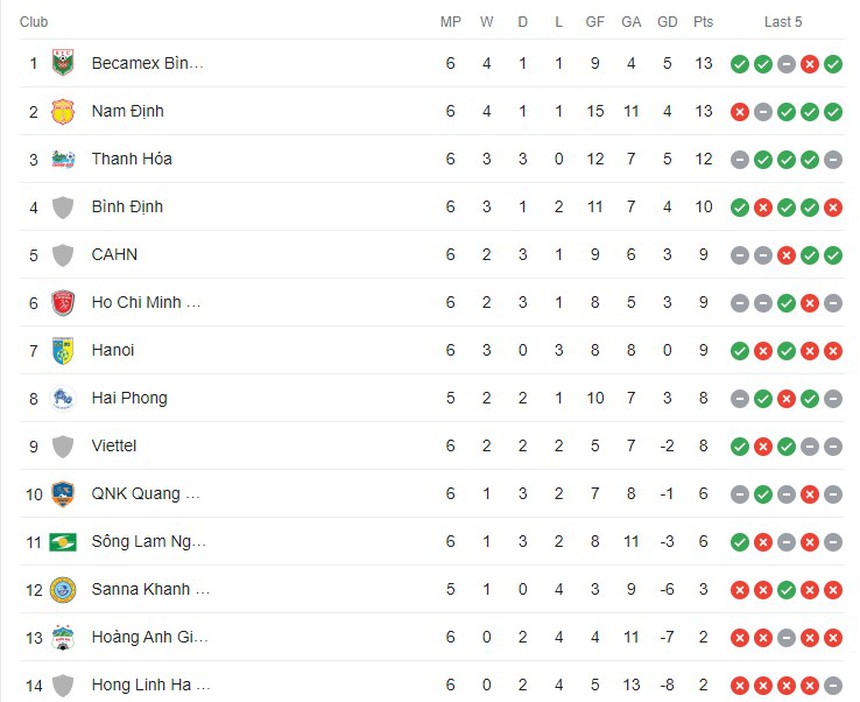860x702 pixels.
Task: Click the Ho Chi Minh club logo
Action: point(65,302)
